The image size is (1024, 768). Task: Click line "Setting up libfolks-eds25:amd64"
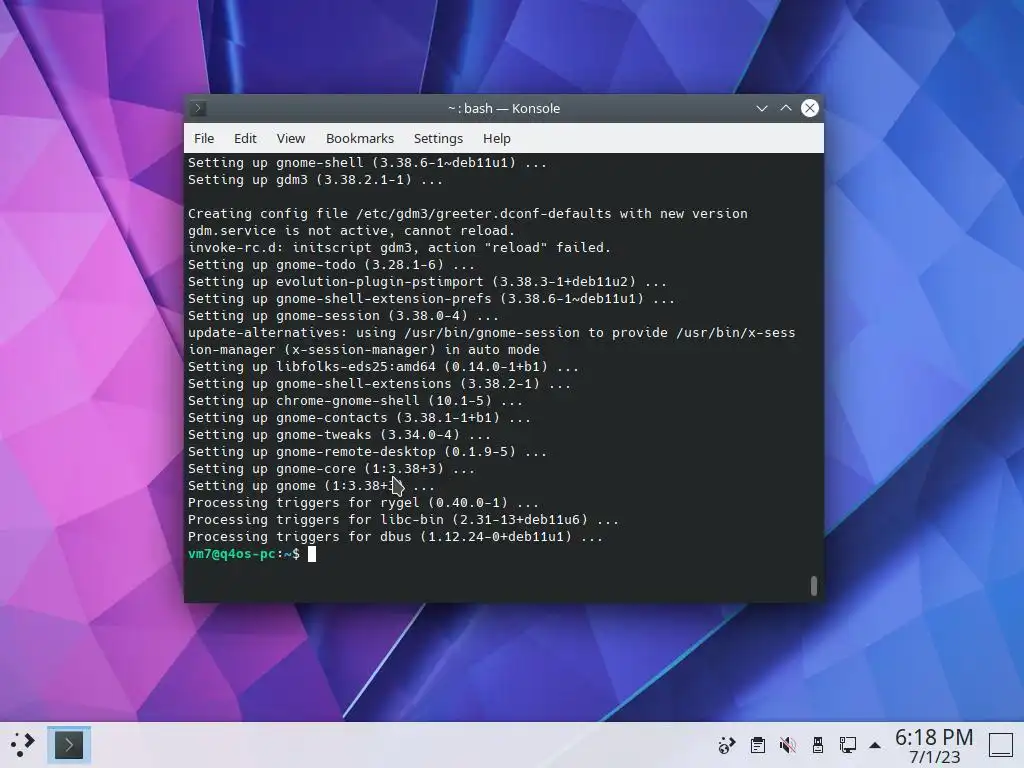[x=383, y=367]
